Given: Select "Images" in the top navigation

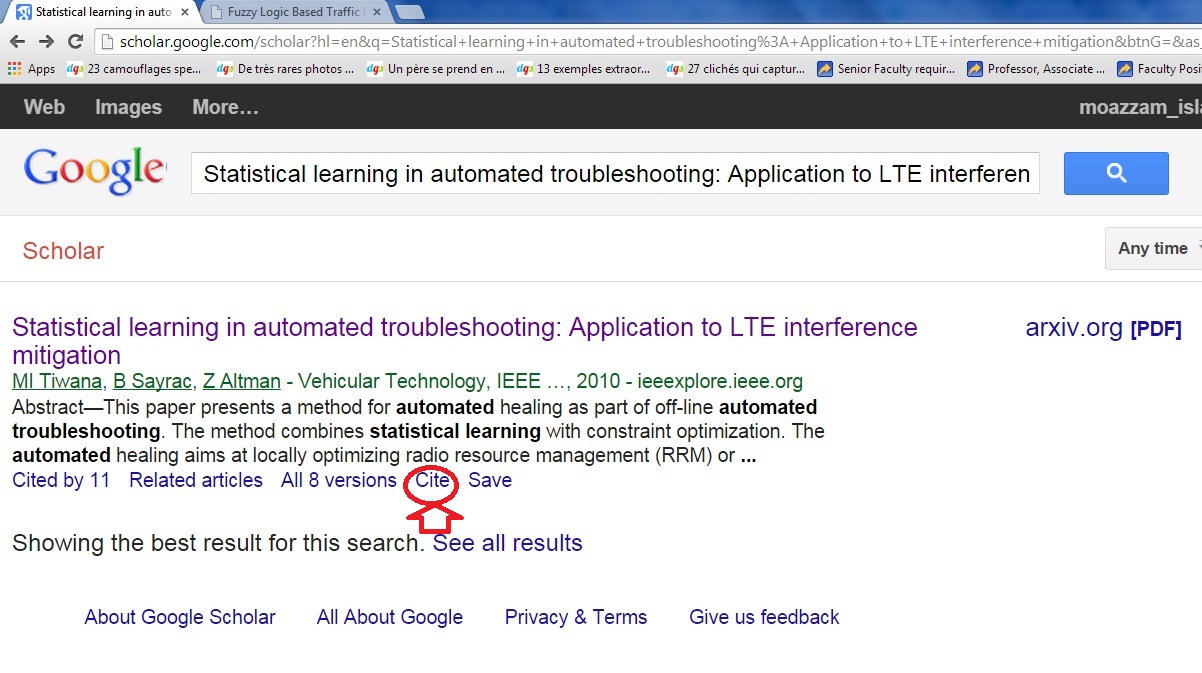Looking at the screenshot, I should coord(128,107).
